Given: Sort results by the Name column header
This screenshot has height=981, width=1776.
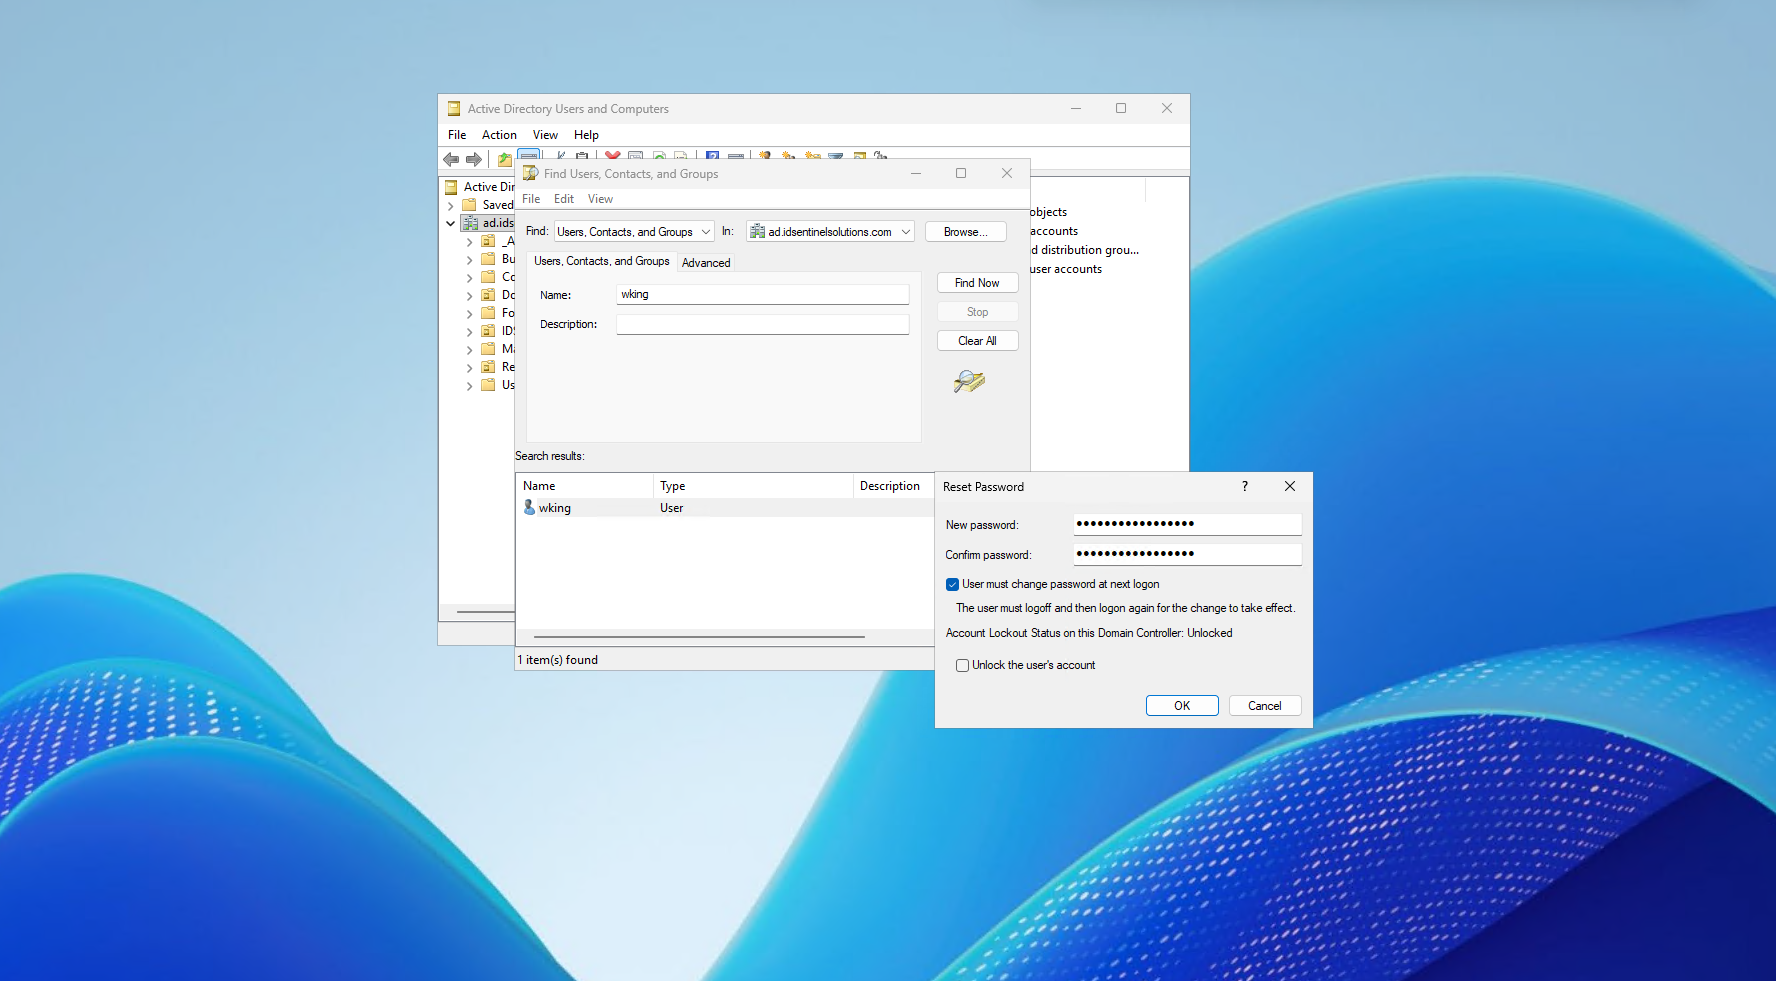Looking at the screenshot, I should tap(585, 486).
